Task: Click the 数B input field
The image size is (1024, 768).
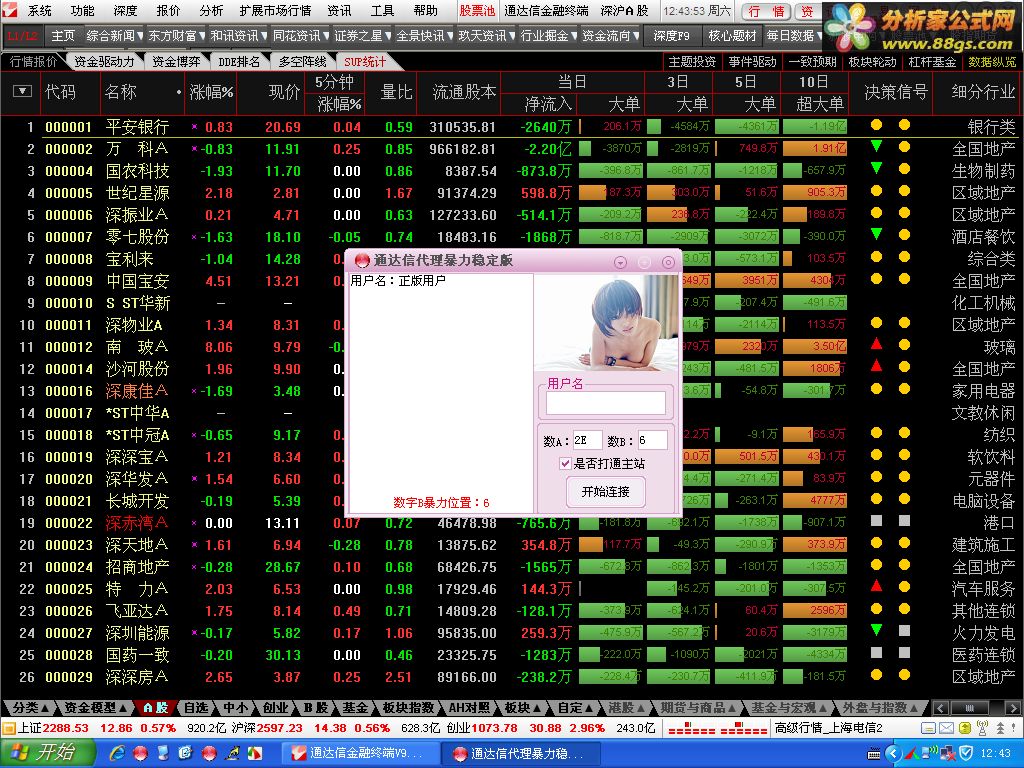Action: (x=652, y=440)
